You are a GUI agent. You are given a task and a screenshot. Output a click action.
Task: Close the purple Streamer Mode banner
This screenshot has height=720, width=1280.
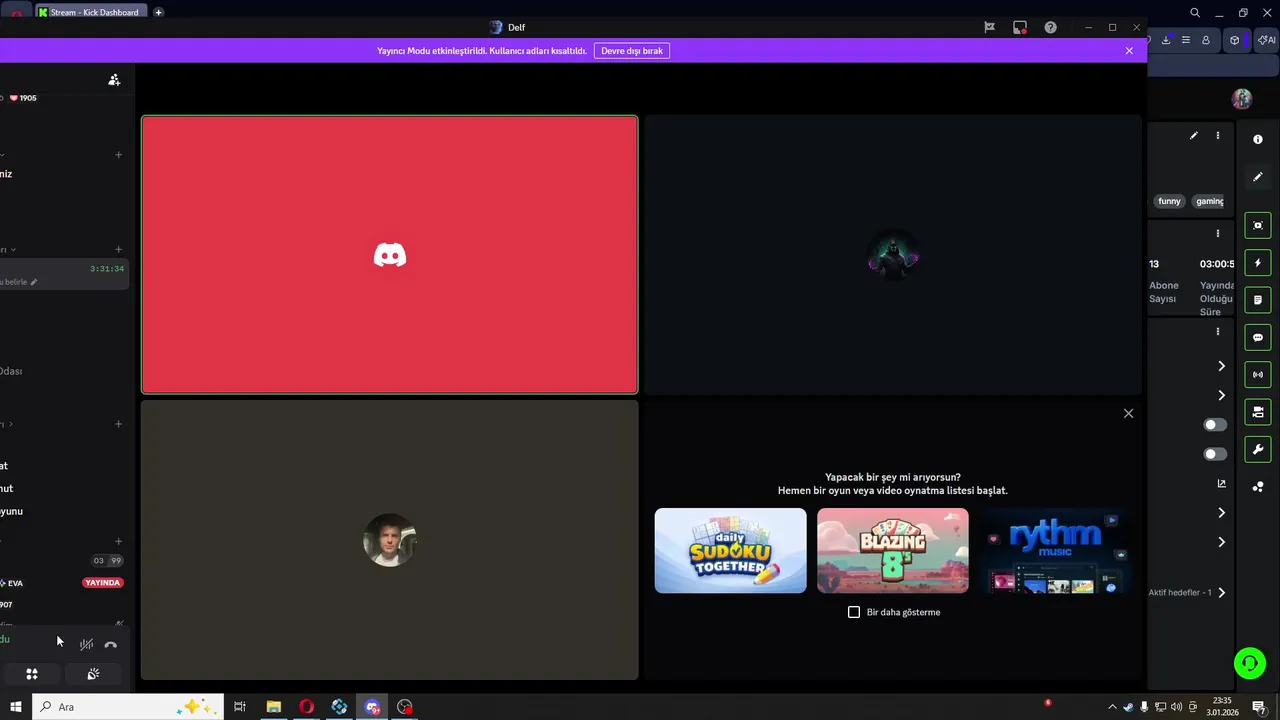coord(1129,50)
